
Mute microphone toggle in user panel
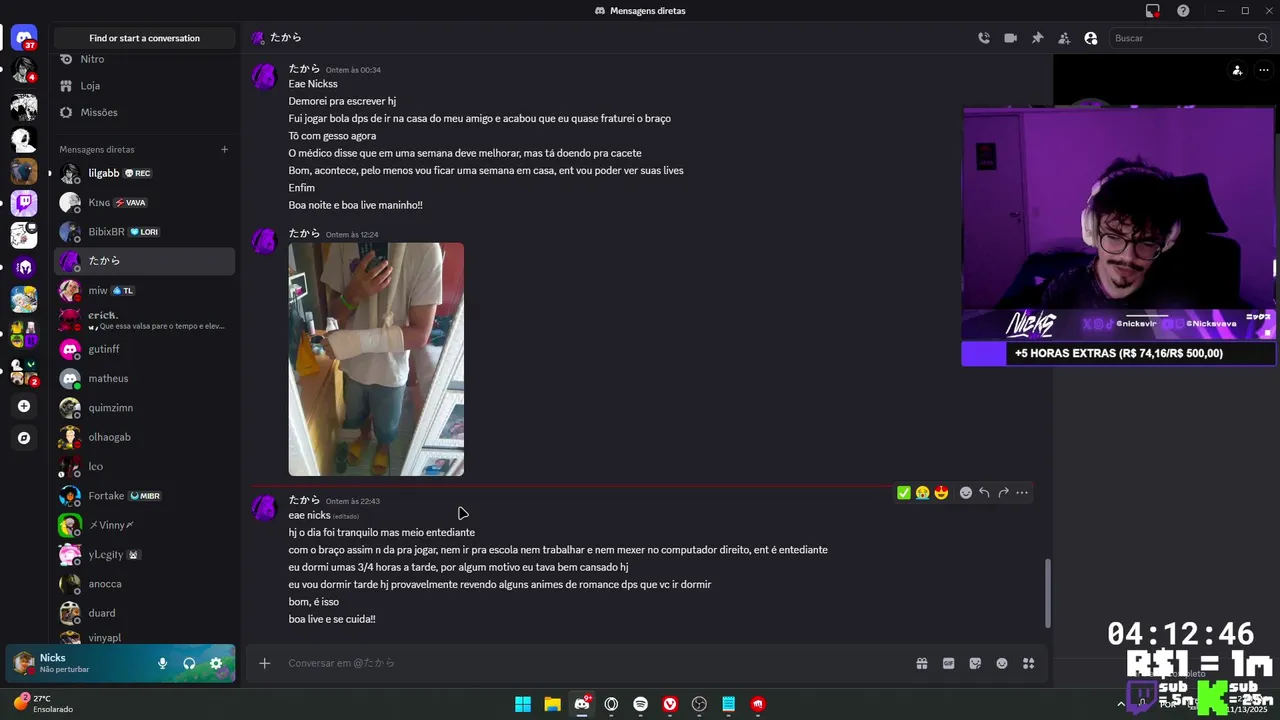point(162,663)
